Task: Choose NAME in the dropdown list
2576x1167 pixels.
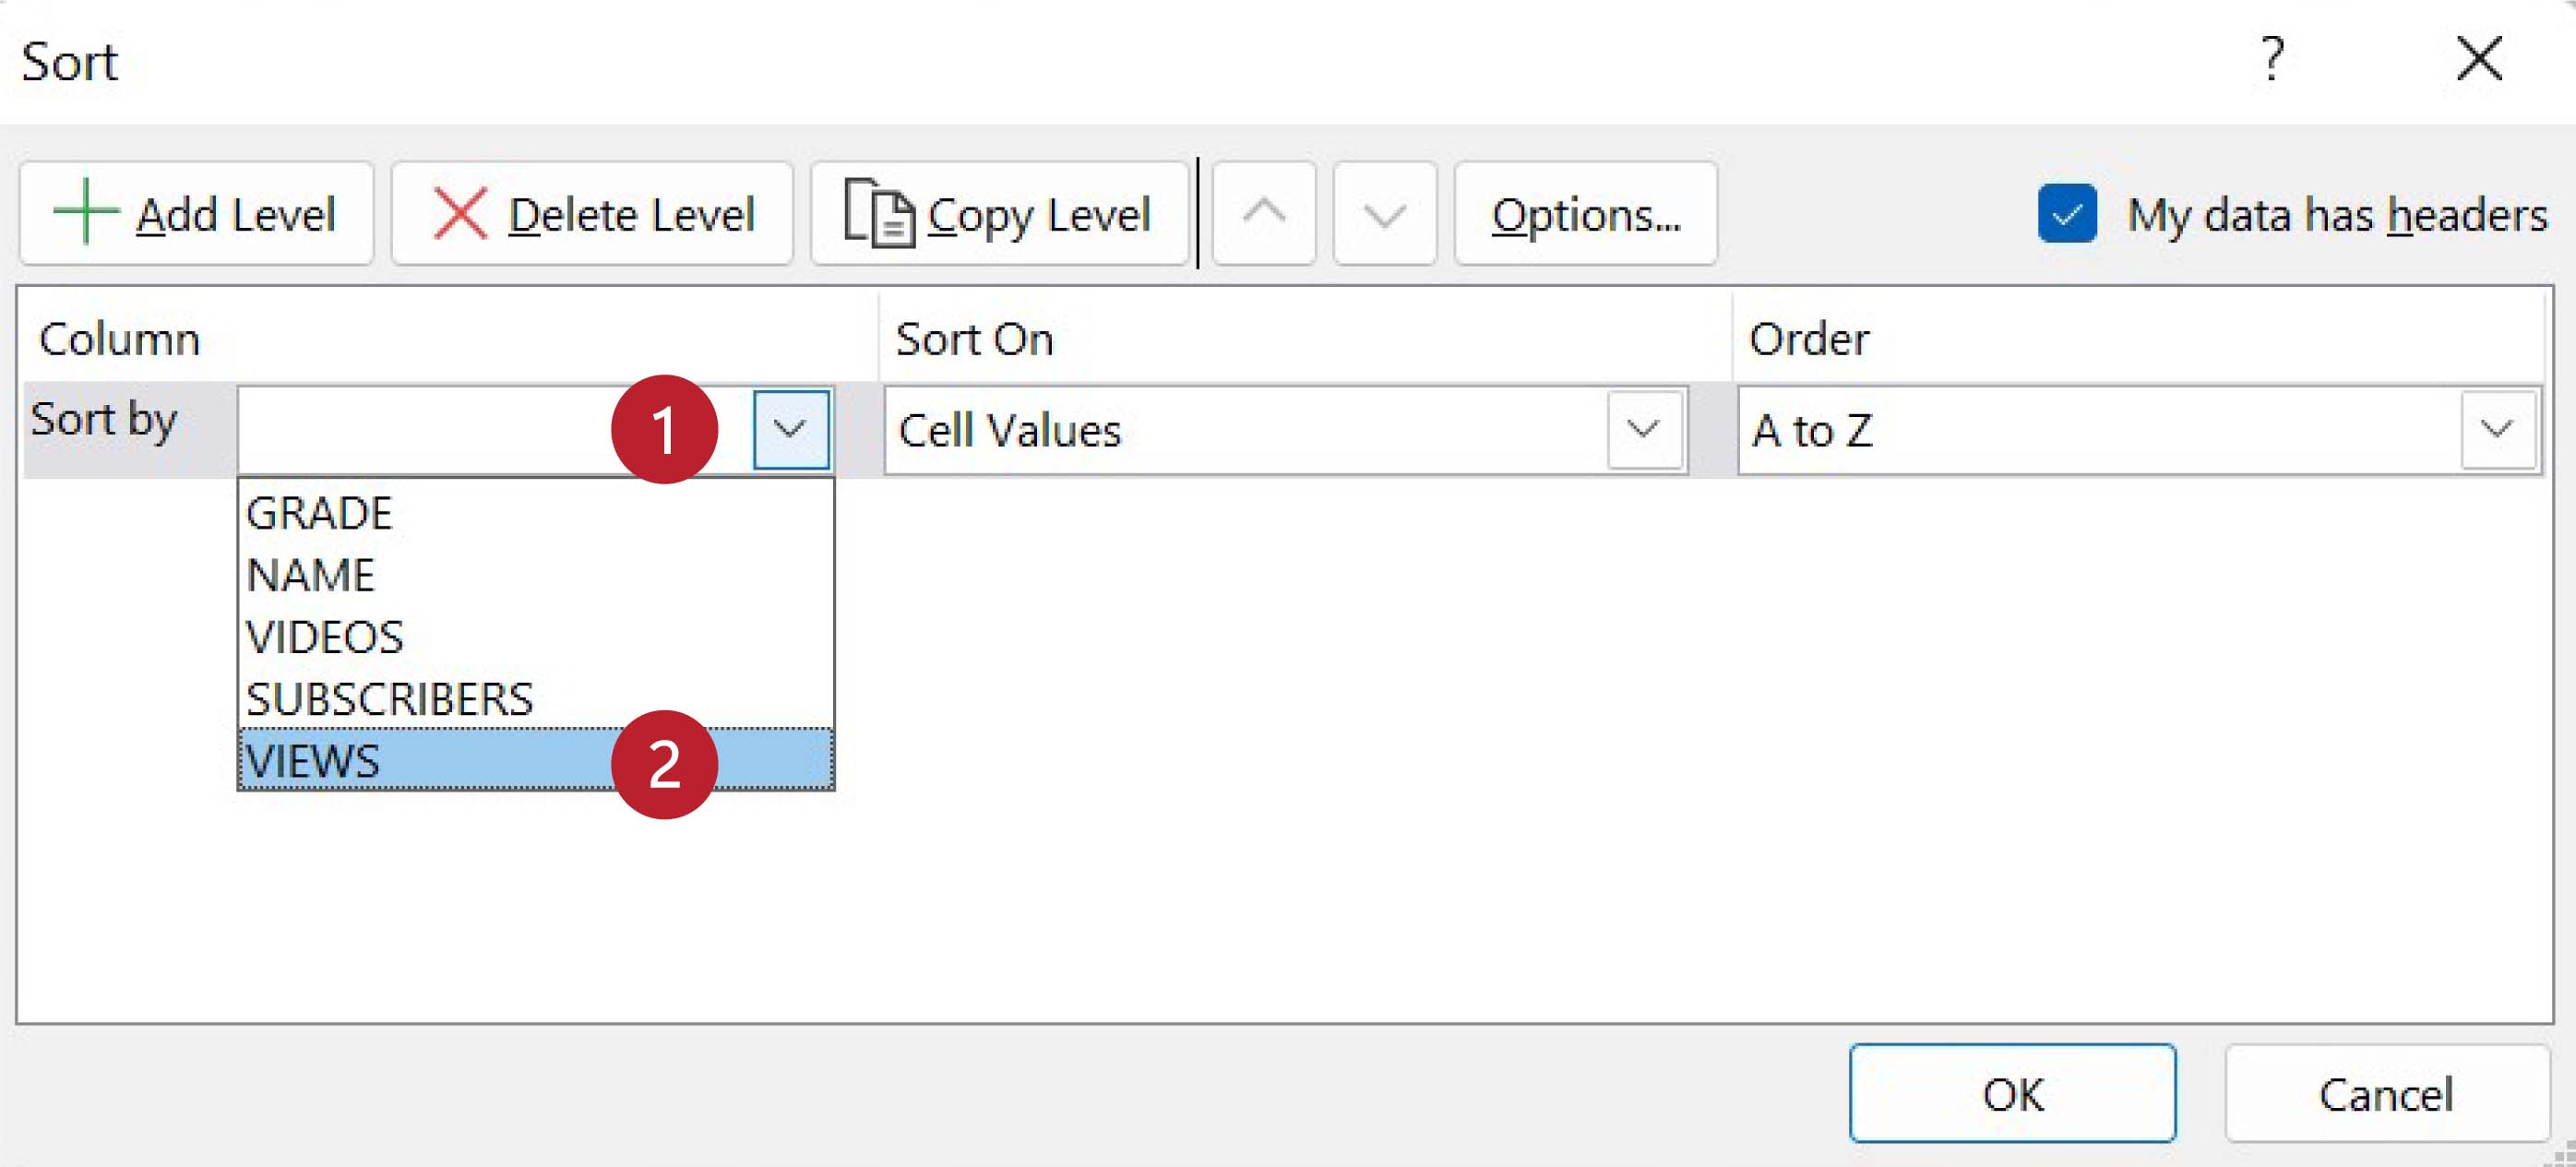Action: (x=311, y=575)
